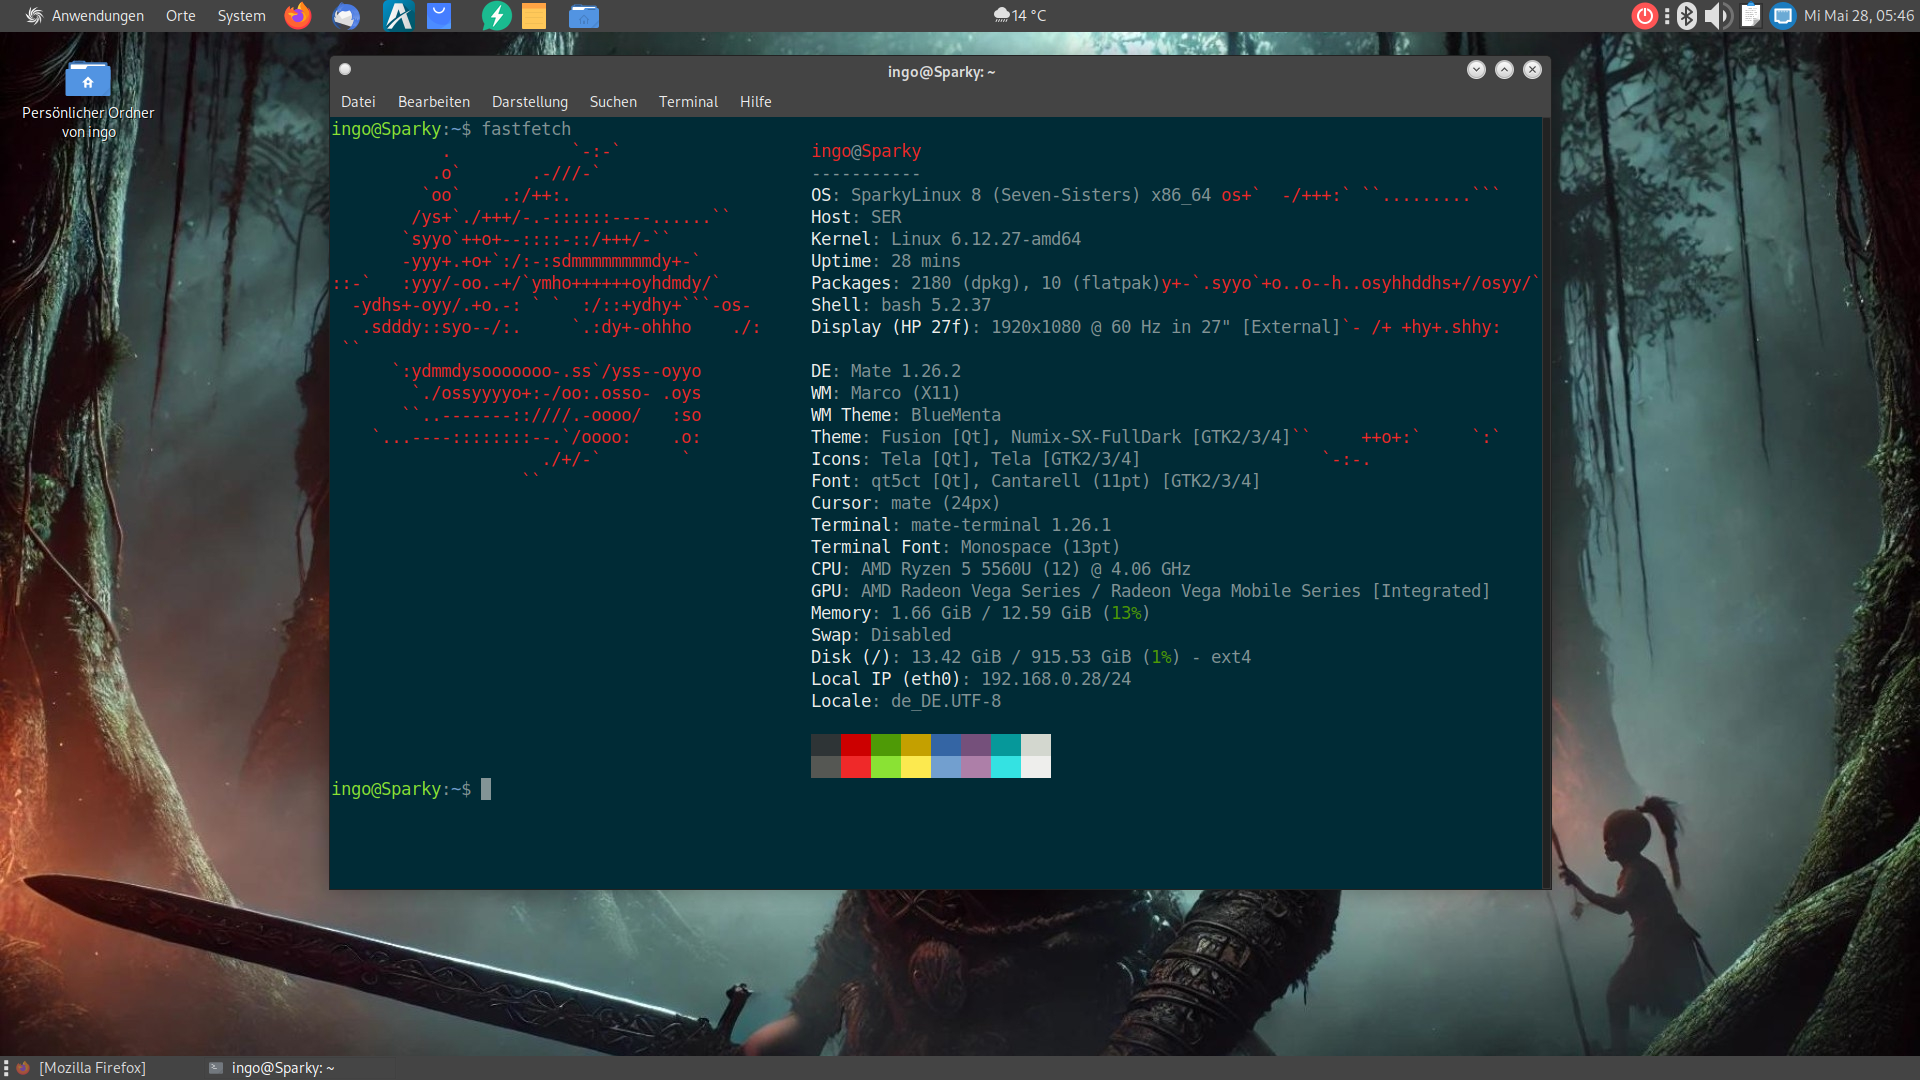Open the Darstellung menu in terminal
The image size is (1920, 1080).
529,102
